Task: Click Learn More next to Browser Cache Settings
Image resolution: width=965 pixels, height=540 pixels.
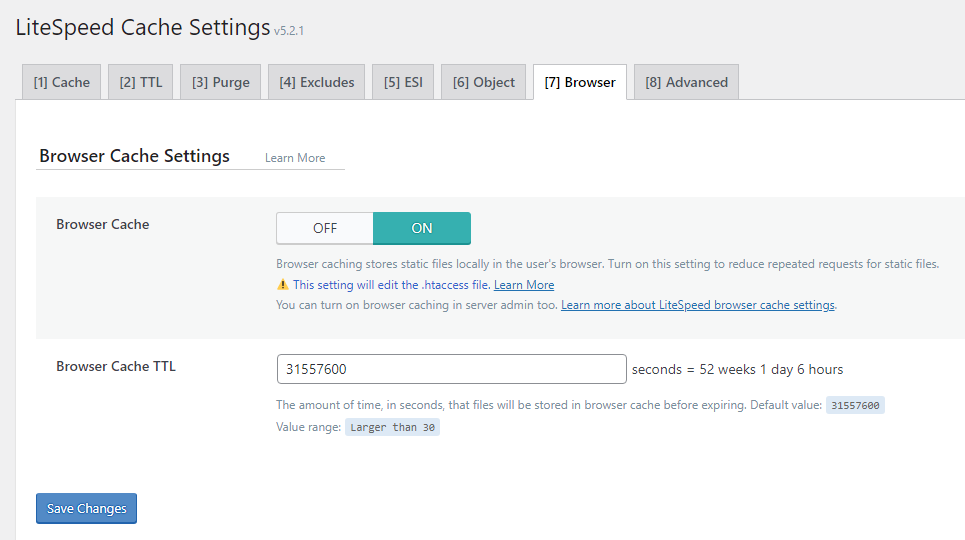Action: click(295, 158)
